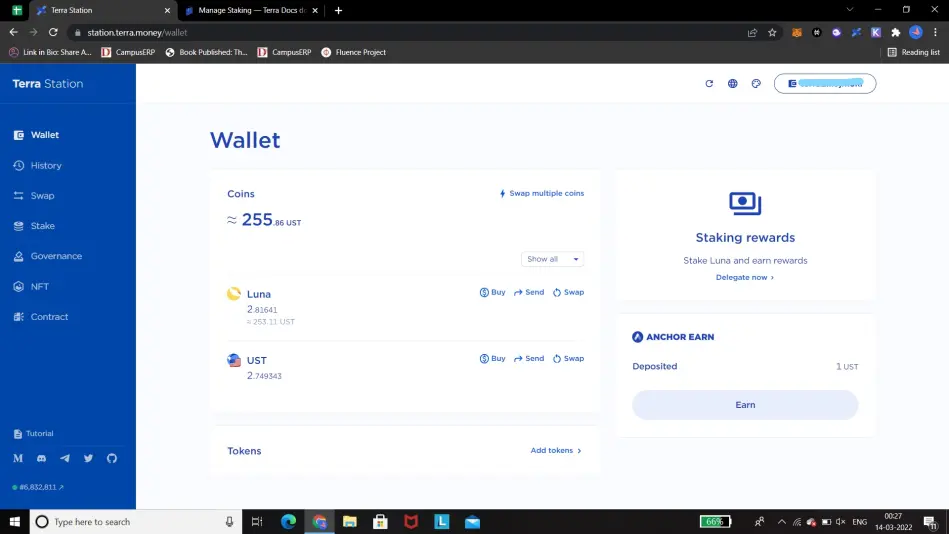Open the theme palette icon

[x=757, y=84]
